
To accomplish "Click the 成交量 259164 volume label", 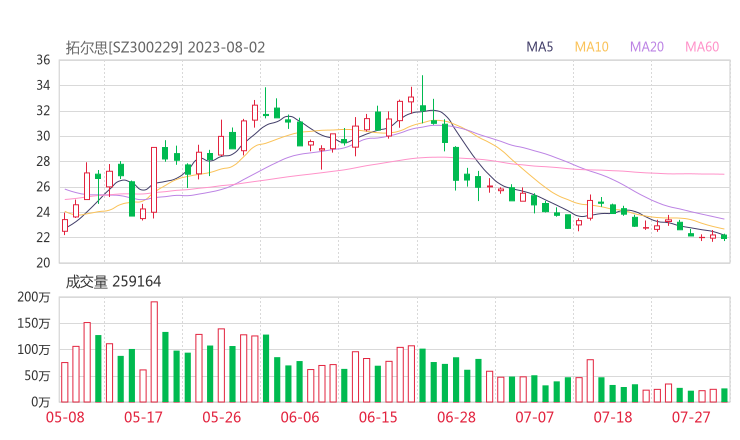I will coord(113,282).
